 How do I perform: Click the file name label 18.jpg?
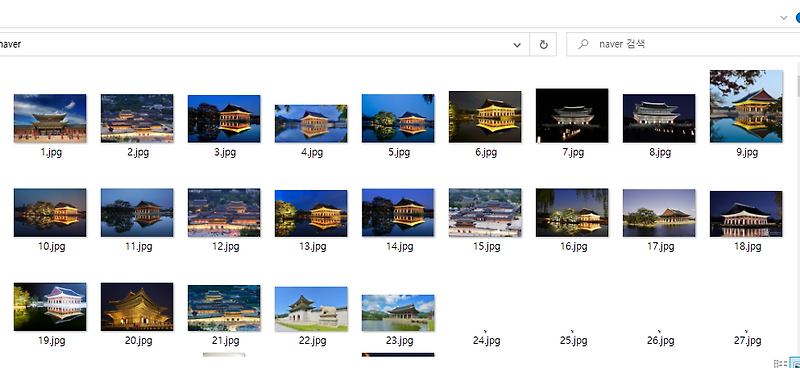747,247
